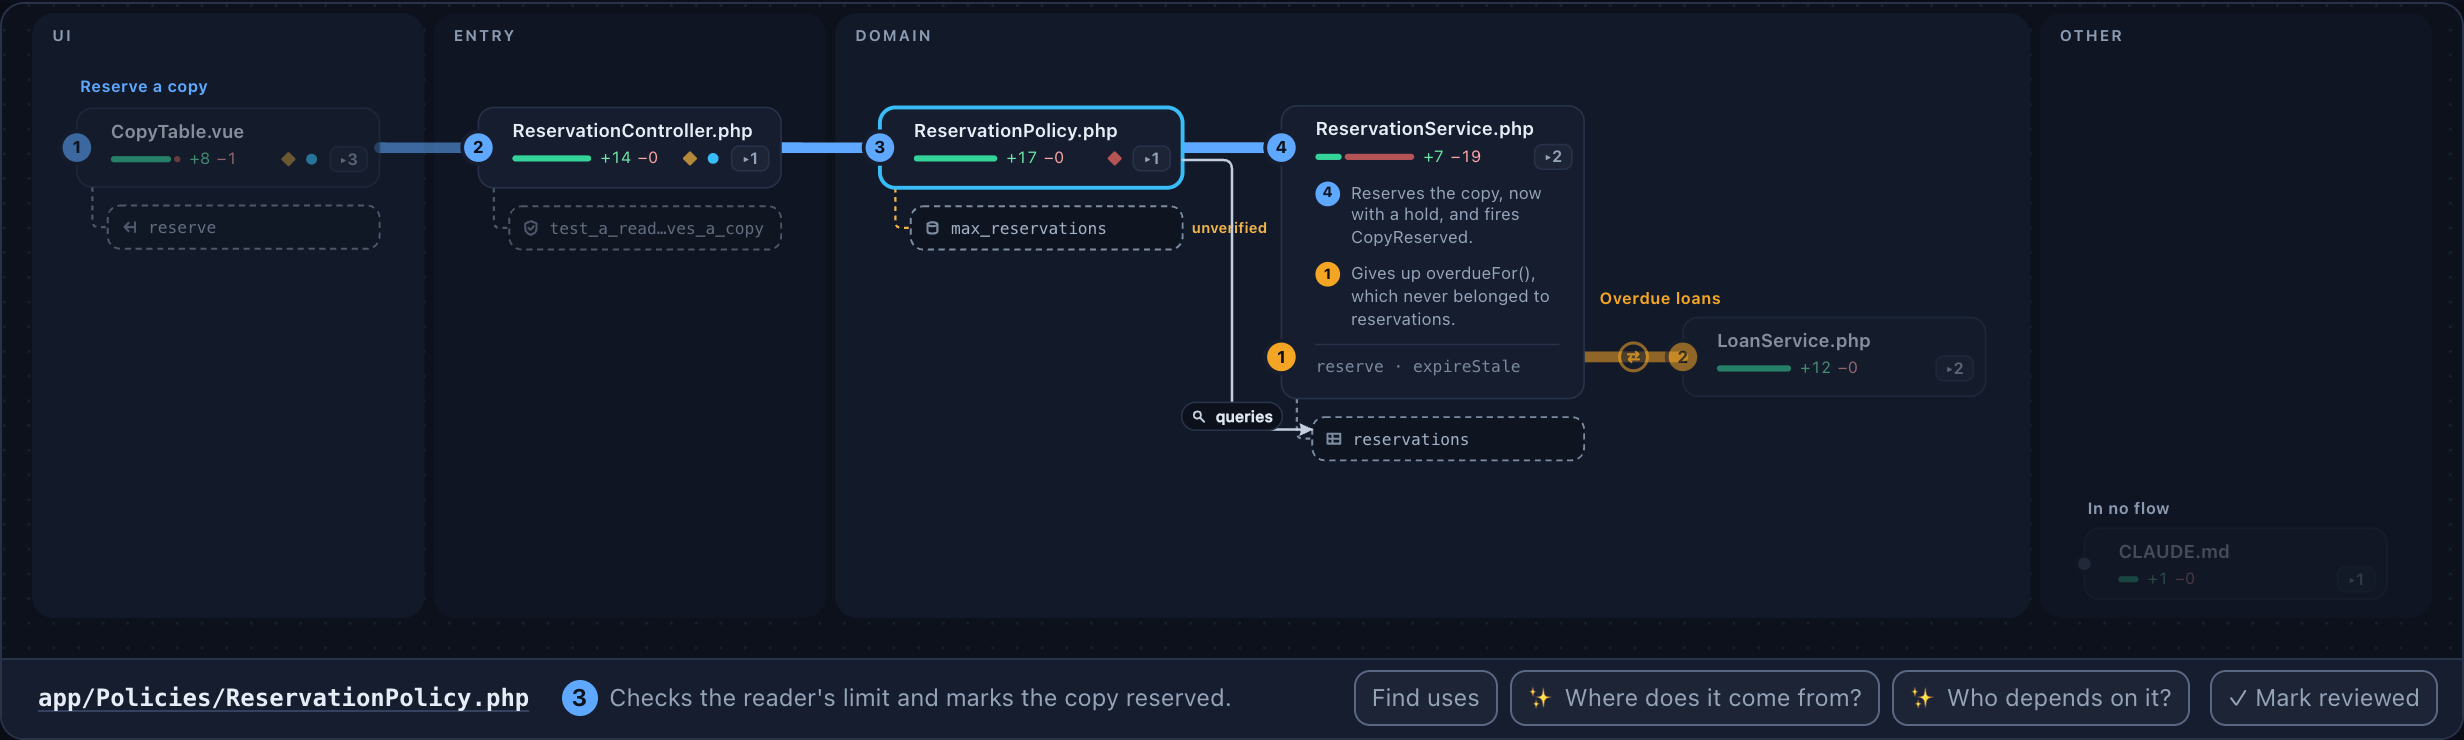Viewport: 2464px width, 740px height.
Task: Click the sparkle icon in 'Who depends on it?'
Action: (1922, 697)
